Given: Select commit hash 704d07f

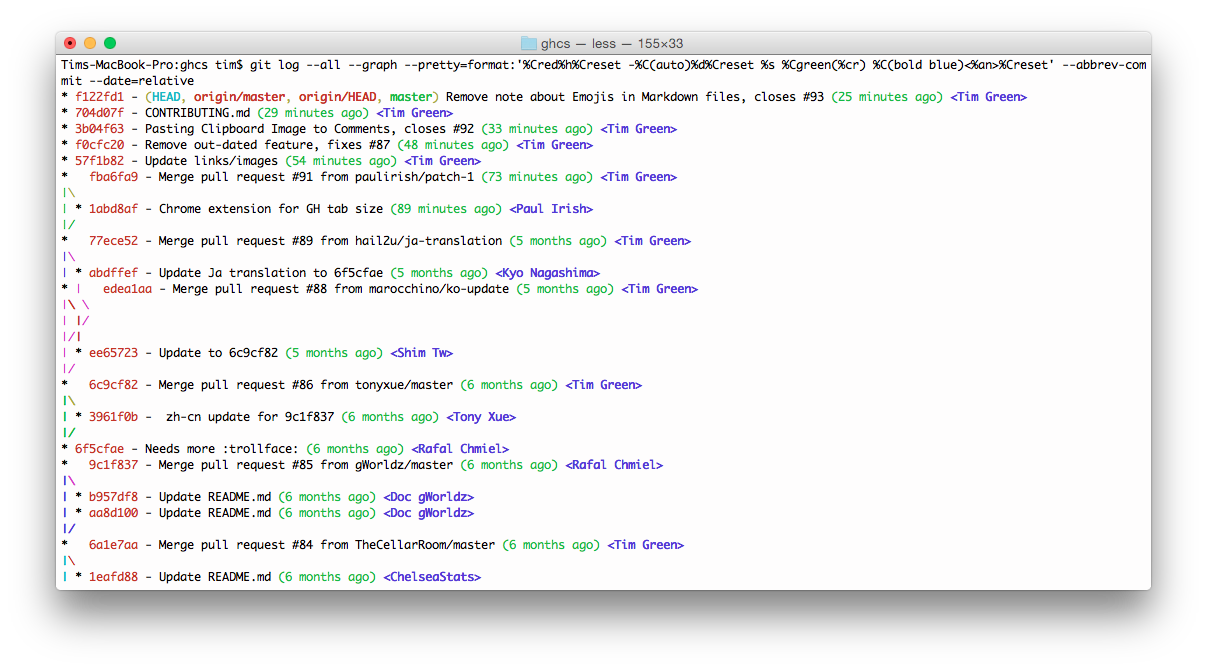Looking at the screenshot, I should pos(99,113).
